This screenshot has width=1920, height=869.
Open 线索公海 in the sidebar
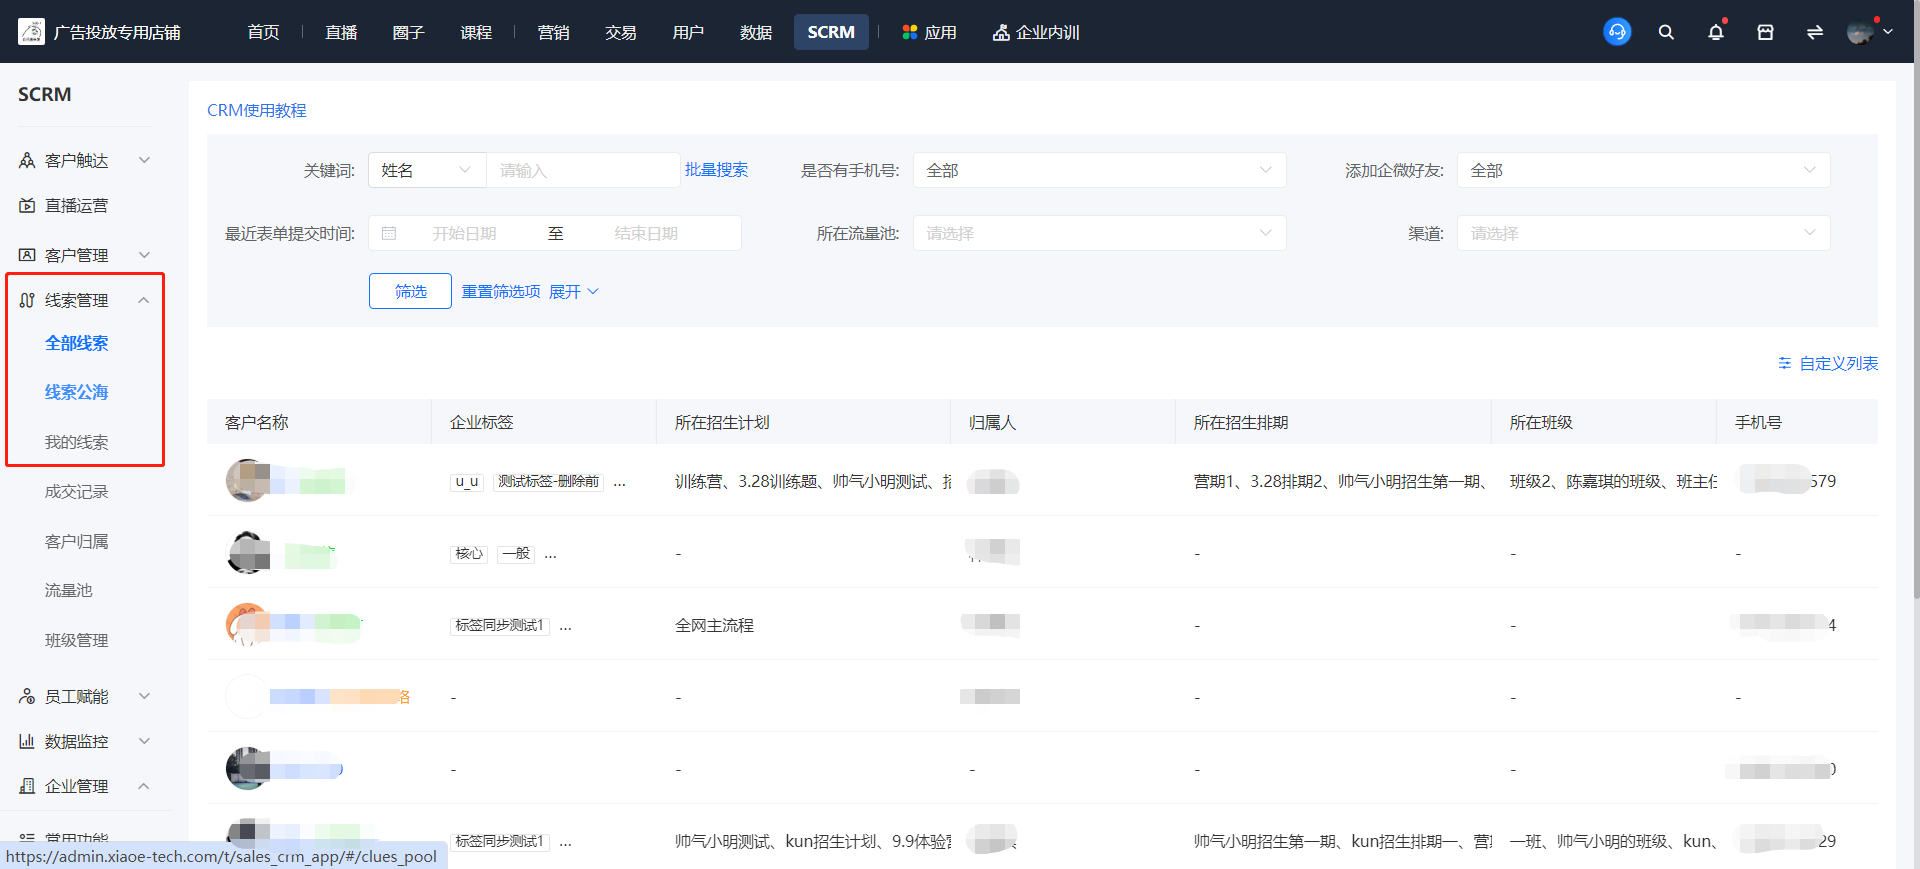(77, 392)
